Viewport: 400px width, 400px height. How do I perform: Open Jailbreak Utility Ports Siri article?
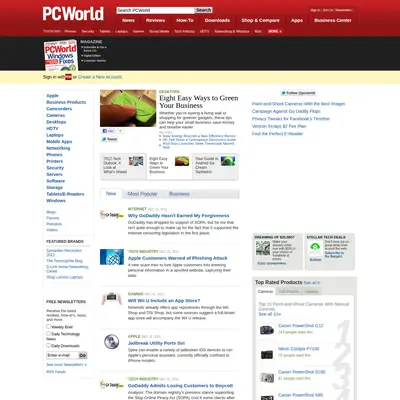156,343
